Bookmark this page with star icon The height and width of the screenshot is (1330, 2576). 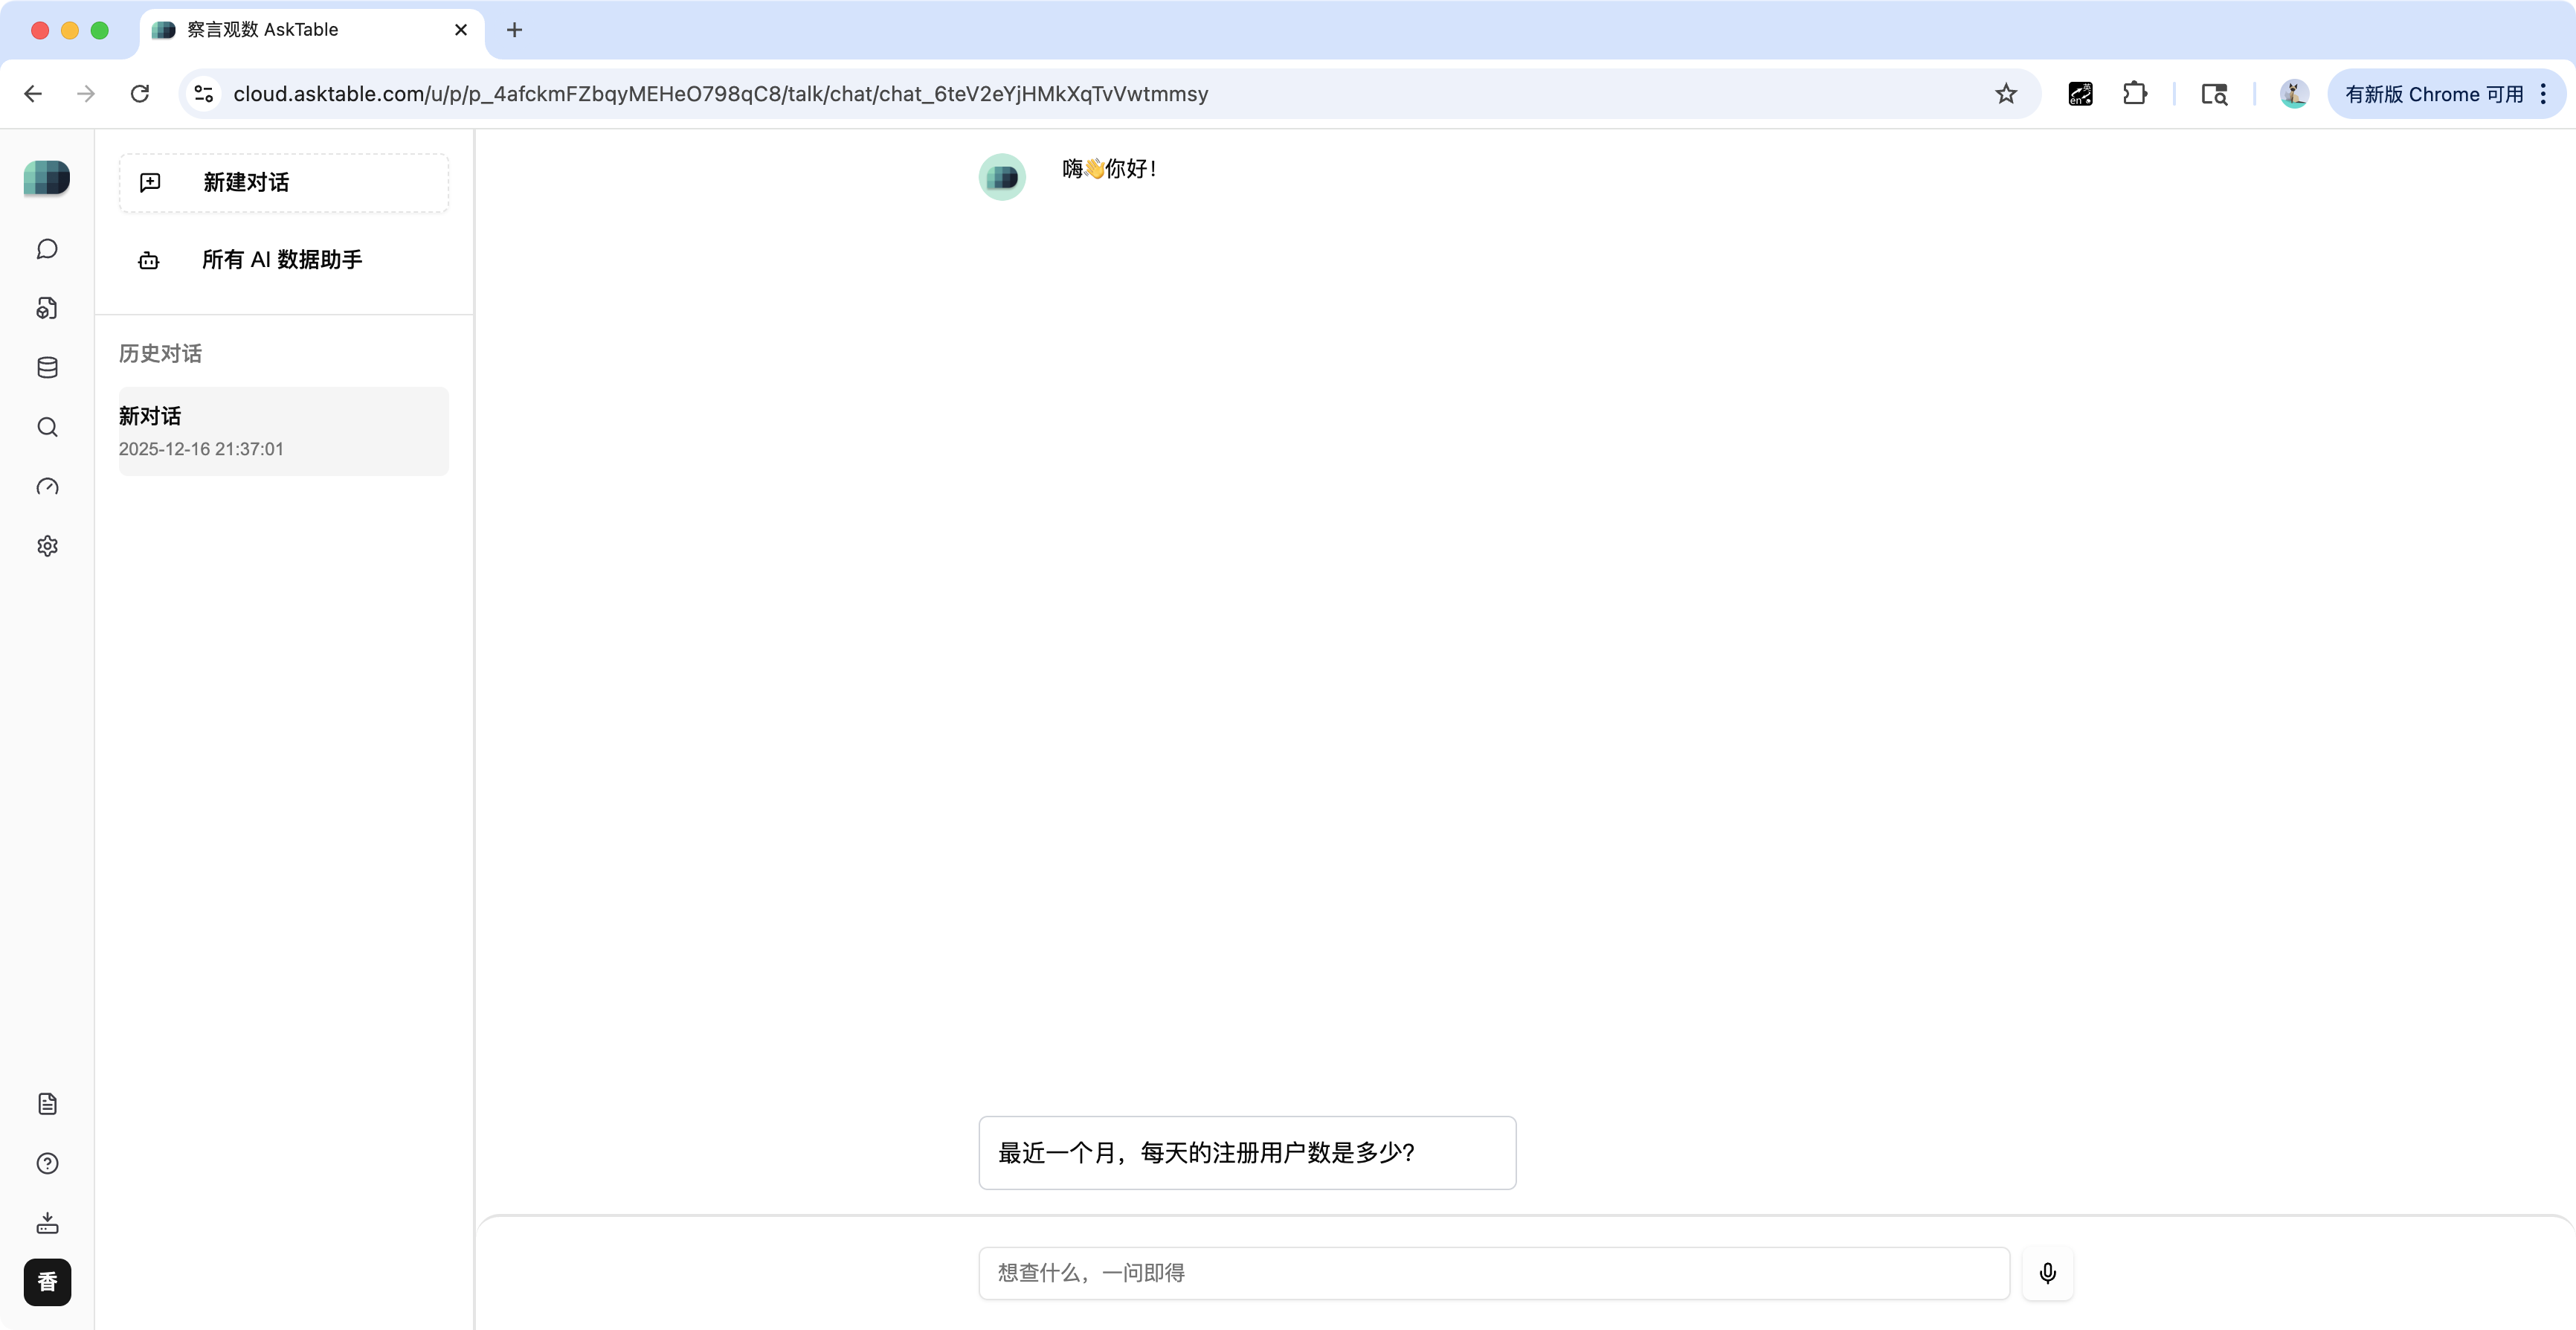pyautogui.click(x=2005, y=94)
